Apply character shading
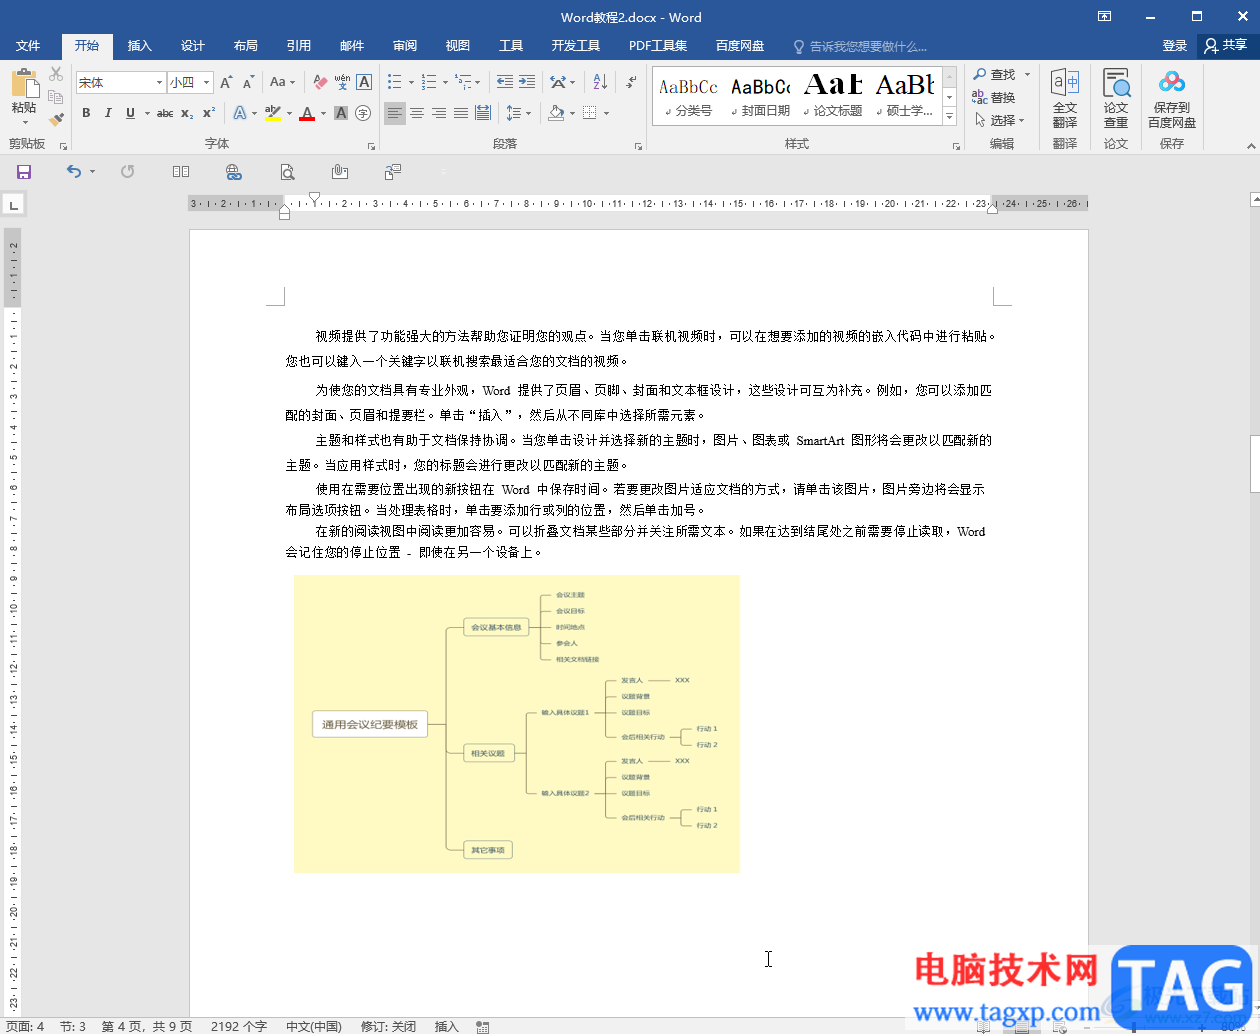 [x=341, y=113]
